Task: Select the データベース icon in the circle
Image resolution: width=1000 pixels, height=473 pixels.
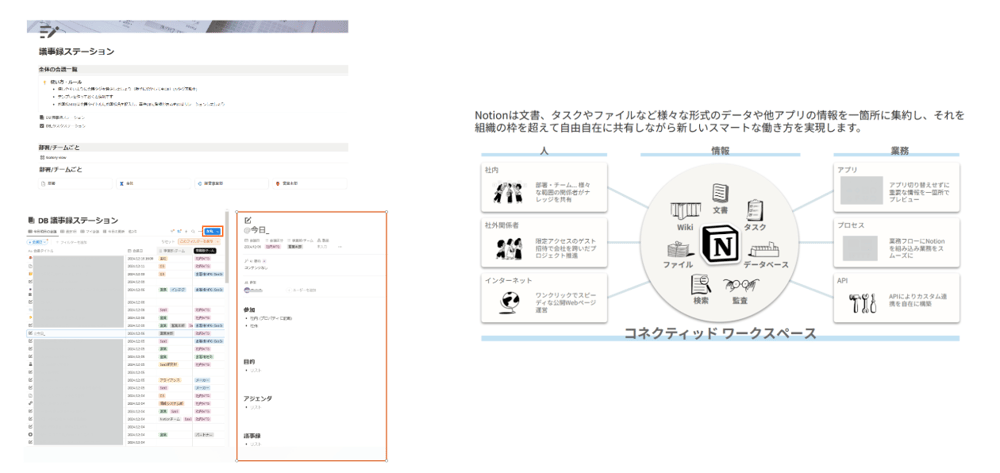Action: pos(765,249)
